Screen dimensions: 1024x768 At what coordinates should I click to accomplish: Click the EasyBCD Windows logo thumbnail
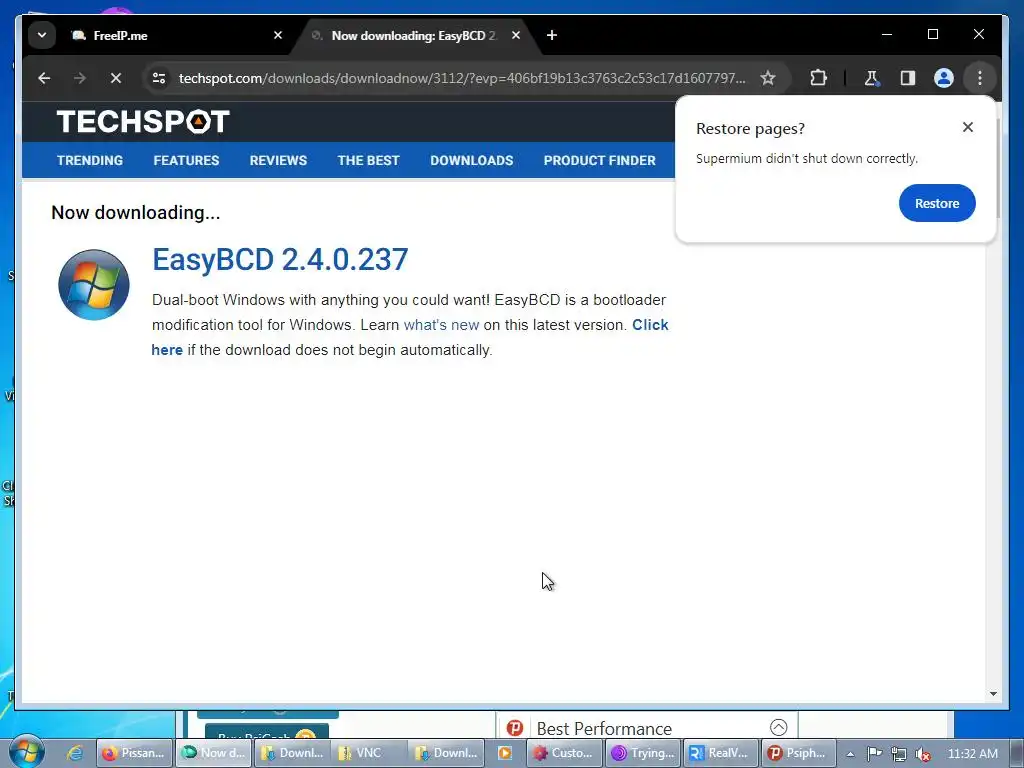[x=93, y=285]
